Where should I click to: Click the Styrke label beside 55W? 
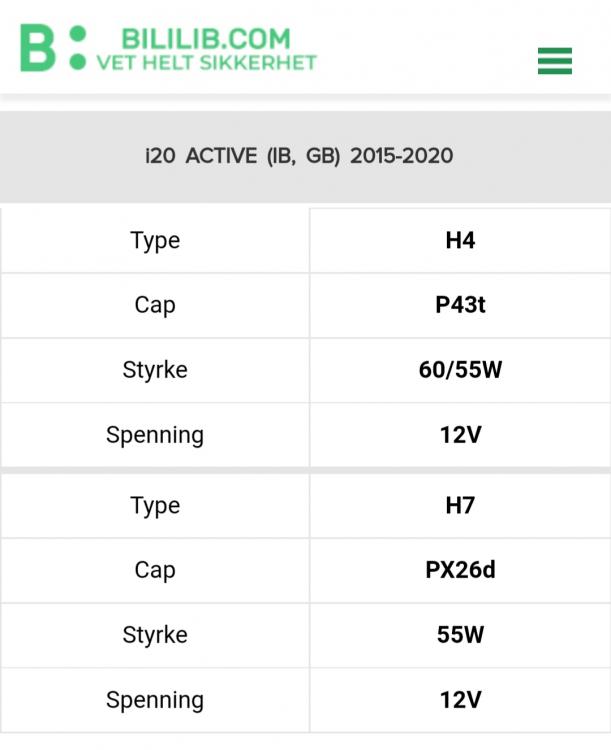[155, 635]
